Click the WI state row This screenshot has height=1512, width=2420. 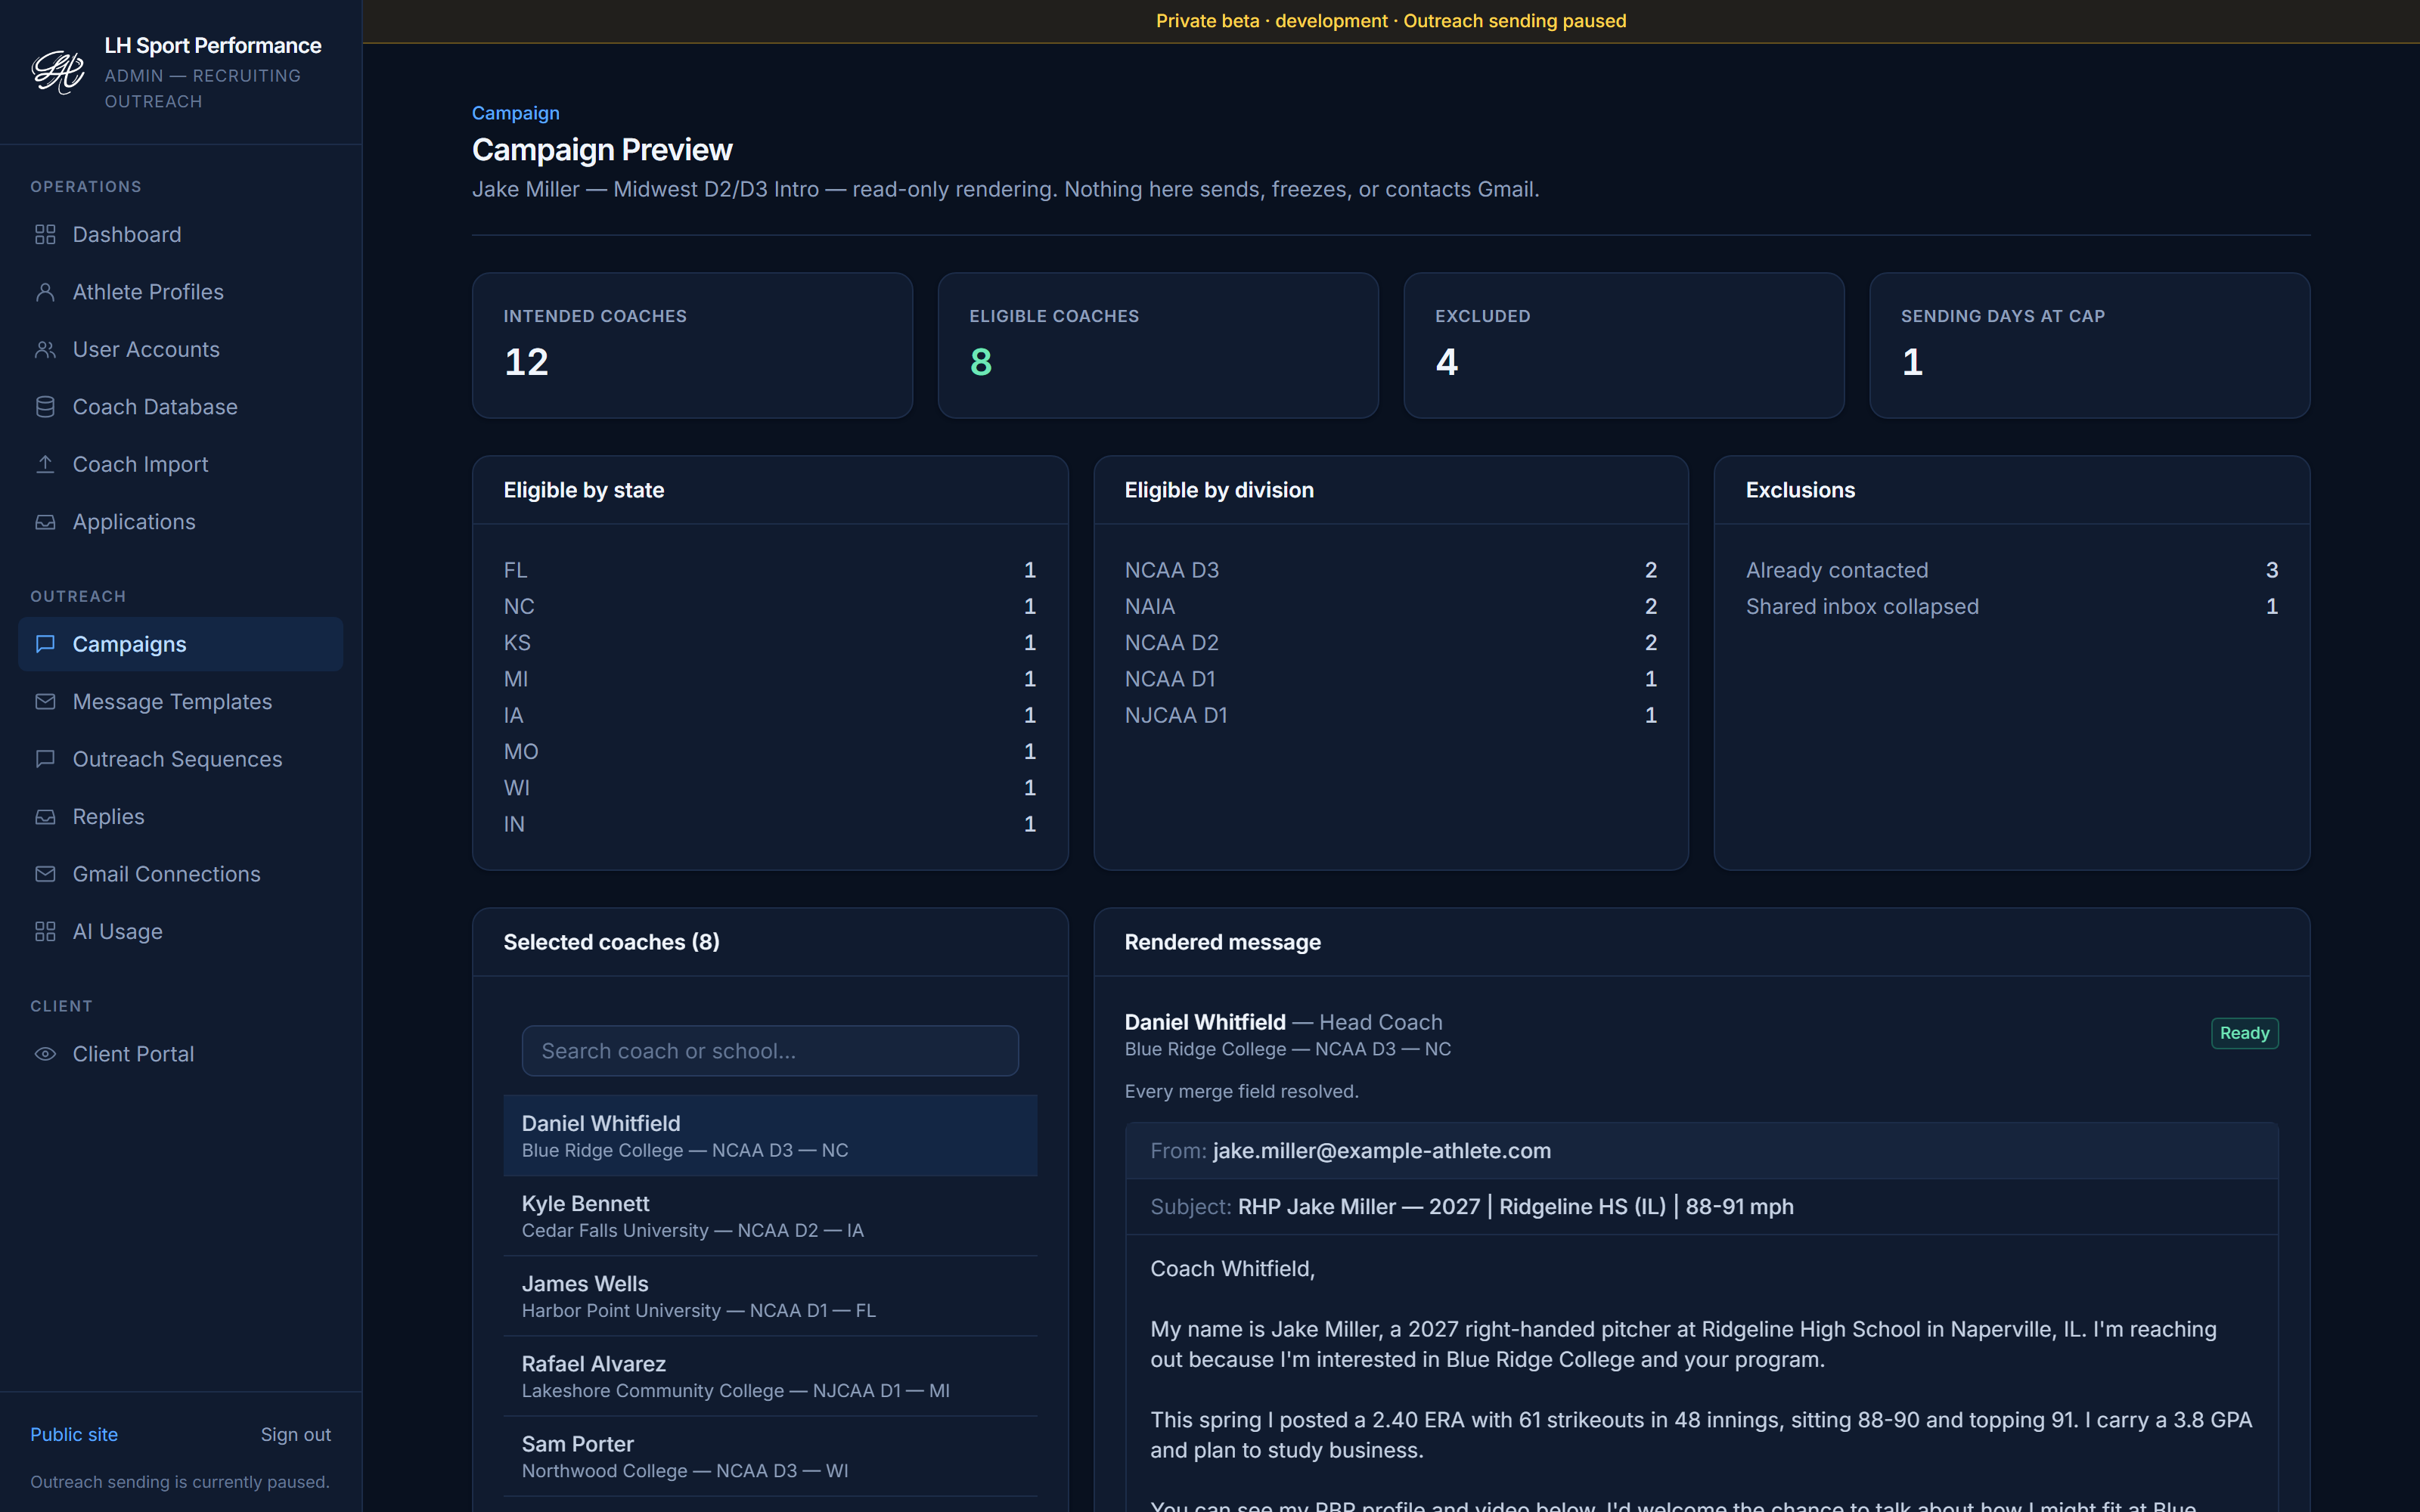[x=770, y=788]
